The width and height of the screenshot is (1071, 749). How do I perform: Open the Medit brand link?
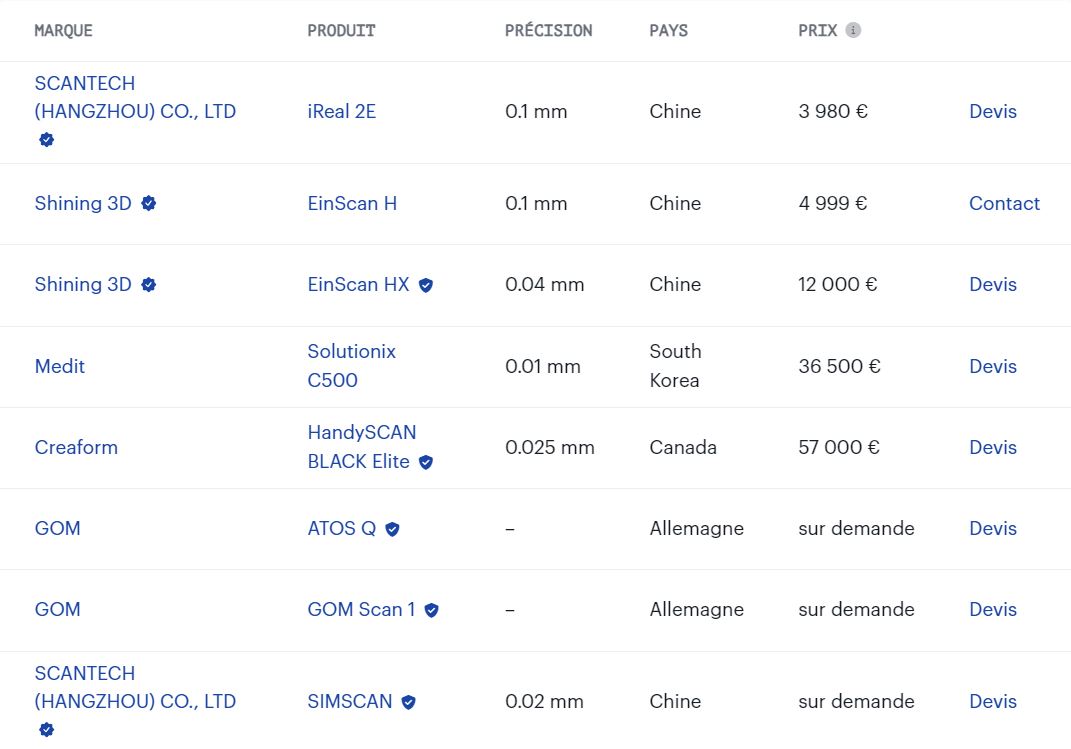point(59,366)
